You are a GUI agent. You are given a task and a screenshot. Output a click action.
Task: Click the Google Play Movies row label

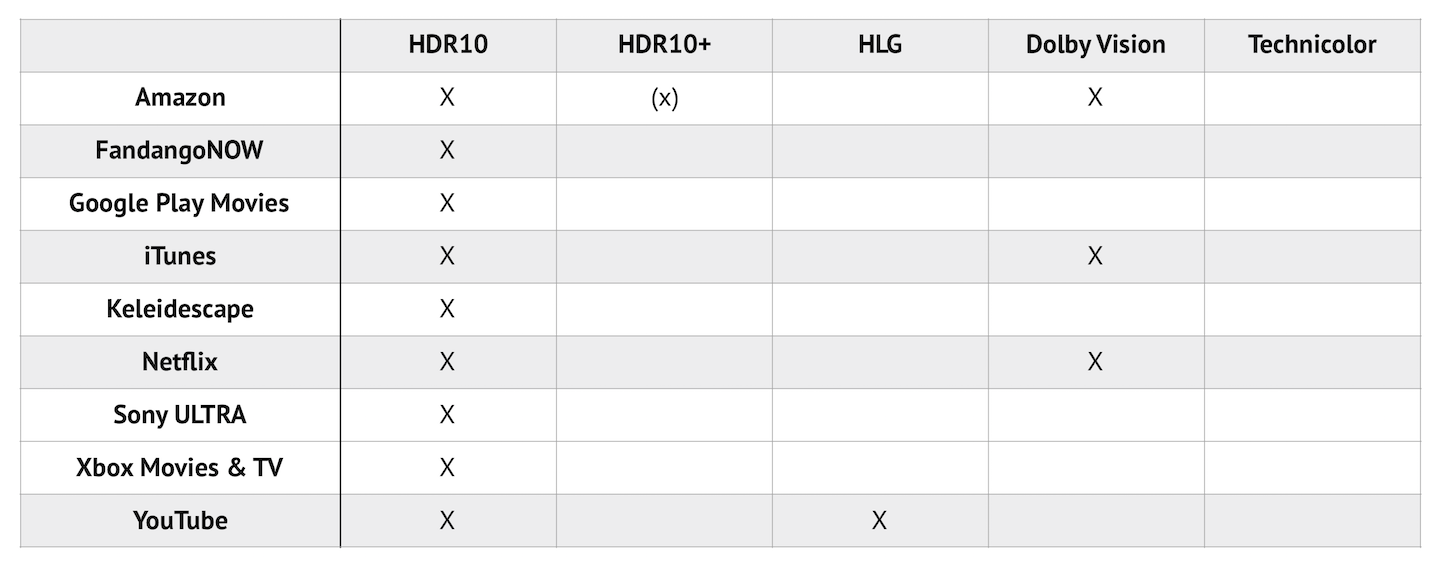pos(179,204)
